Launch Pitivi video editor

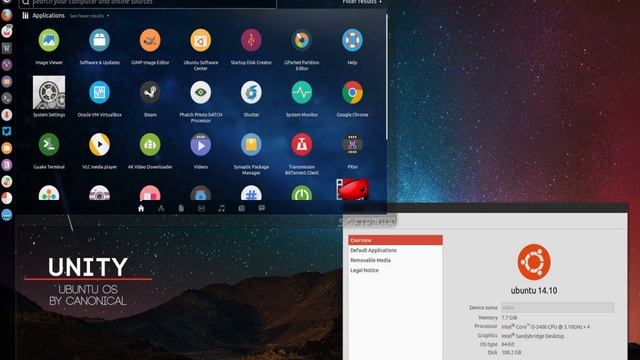tap(352, 145)
